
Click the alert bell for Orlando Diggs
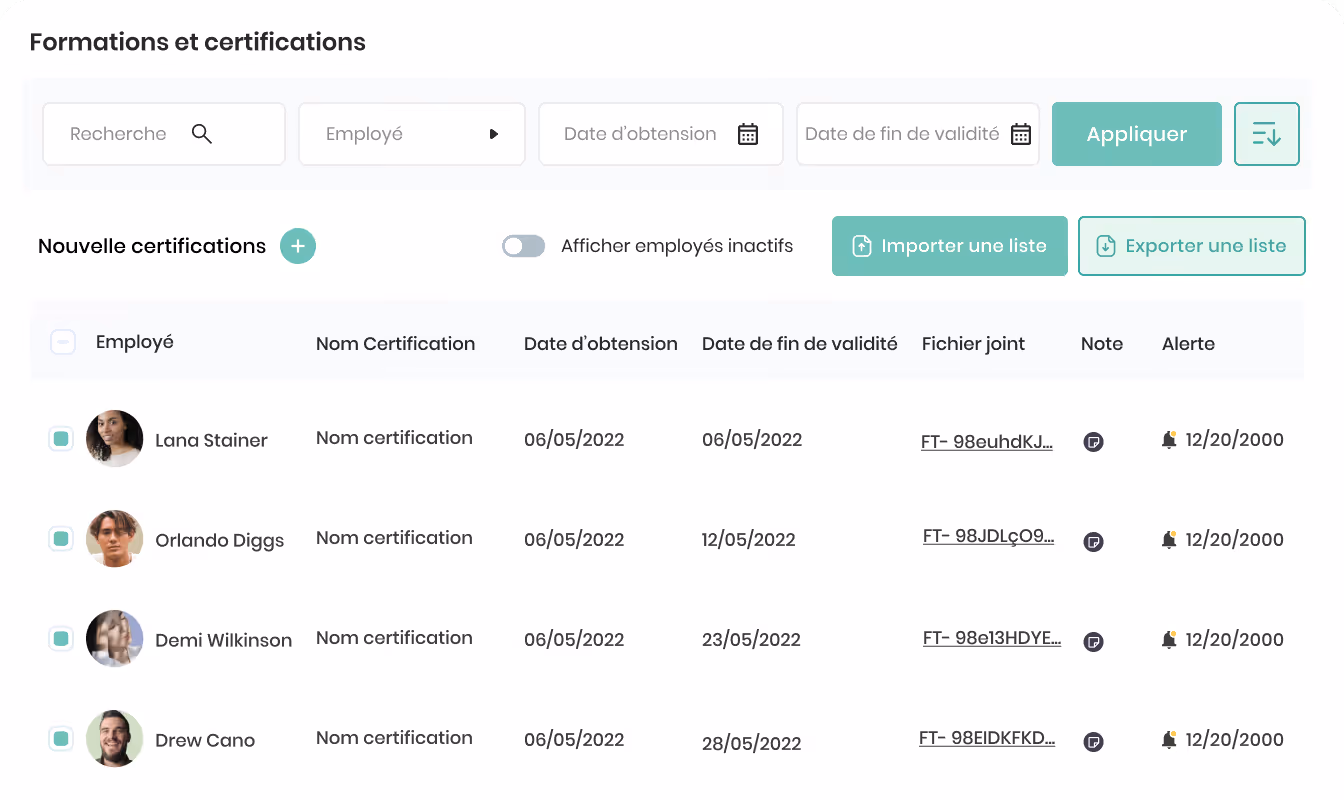(x=1169, y=539)
